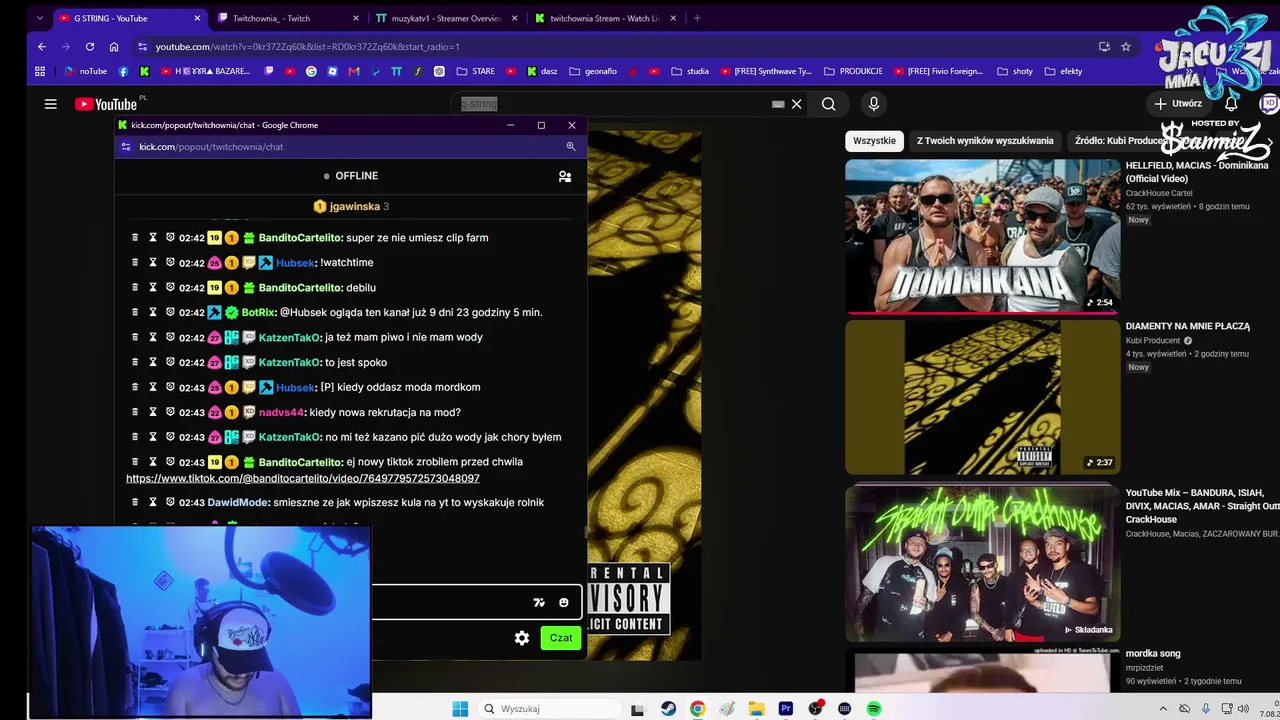Open the mordka song video title

click(x=1153, y=654)
